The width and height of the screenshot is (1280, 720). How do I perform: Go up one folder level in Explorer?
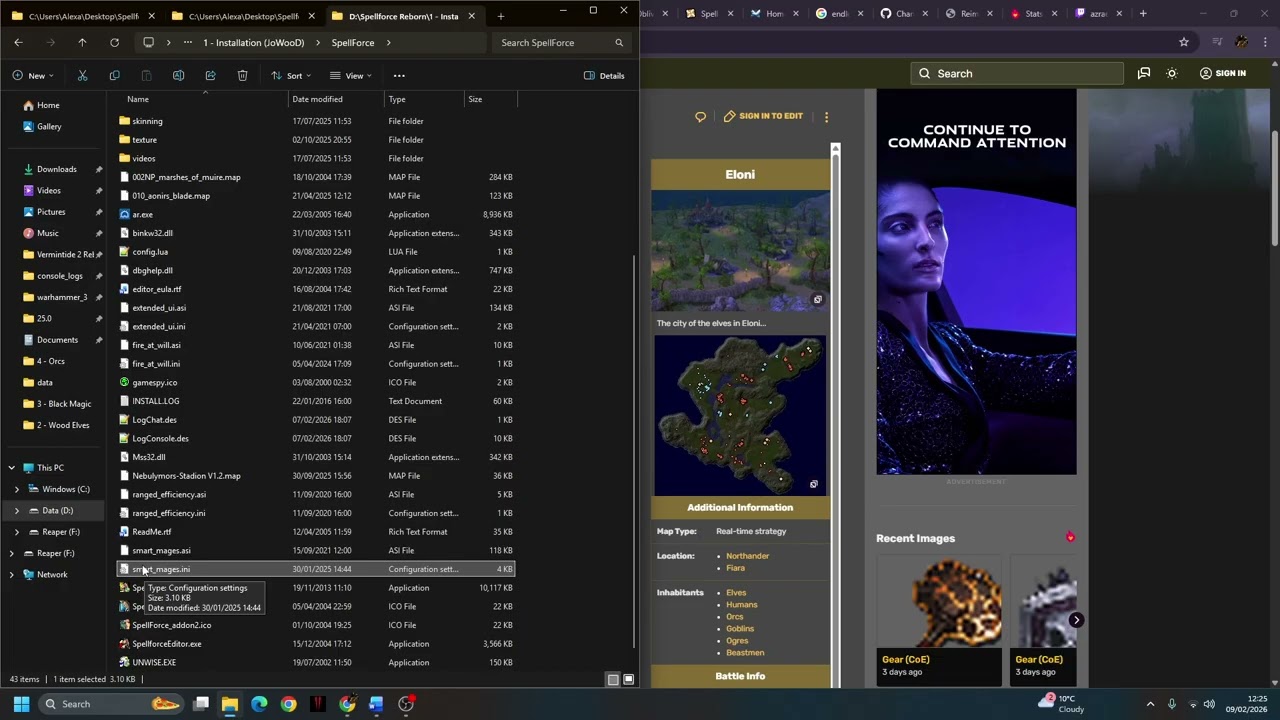pos(82,43)
